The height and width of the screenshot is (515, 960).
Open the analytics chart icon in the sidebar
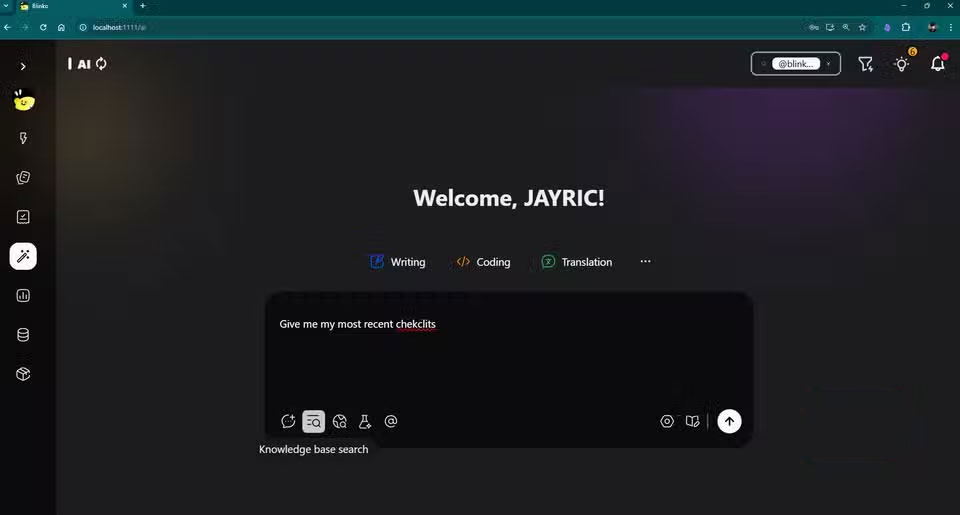point(23,296)
